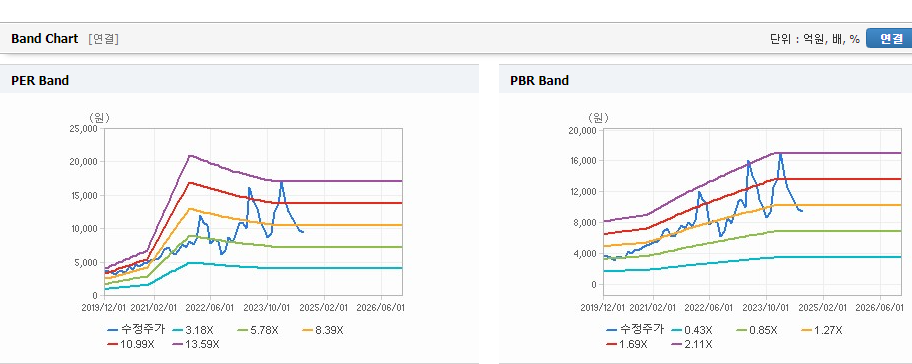Toggle 10.99X legend entry

pyautogui.click(x=131, y=344)
